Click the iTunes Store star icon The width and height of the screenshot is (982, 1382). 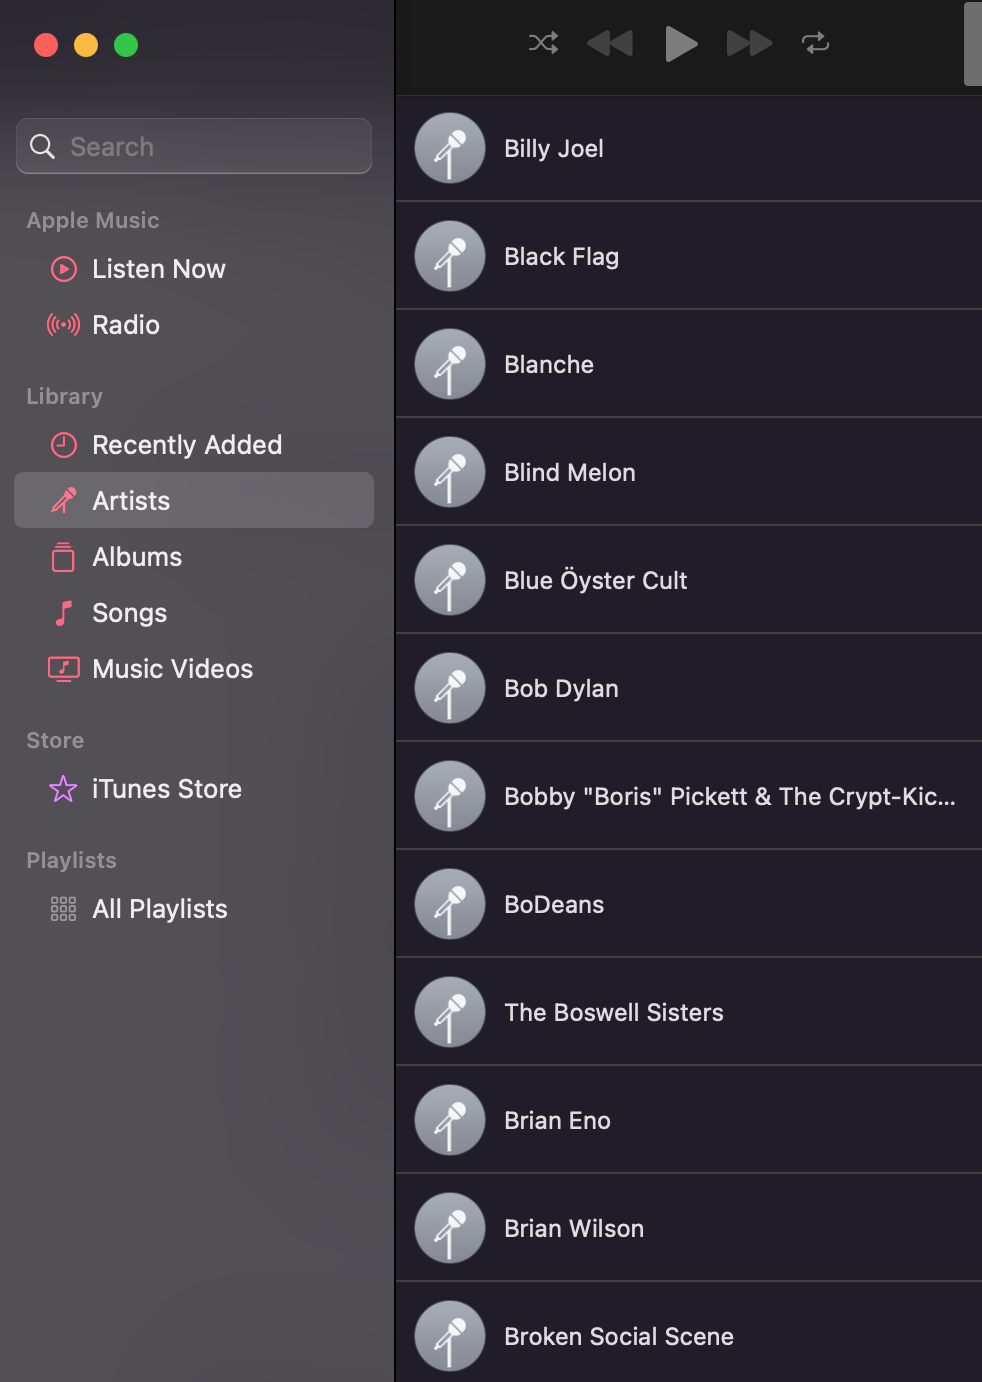click(64, 789)
